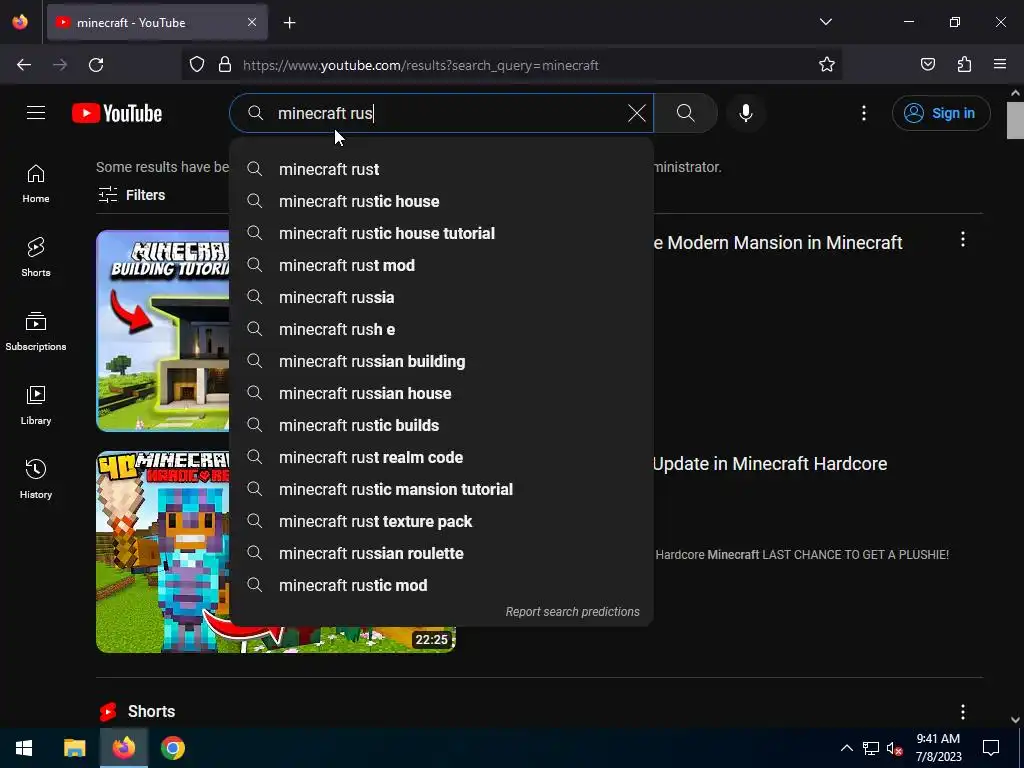This screenshot has height=768, width=1024.
Task: Choose suggestion 'minecraft rustic house tutorial'
Action: [x=441, y=233]
